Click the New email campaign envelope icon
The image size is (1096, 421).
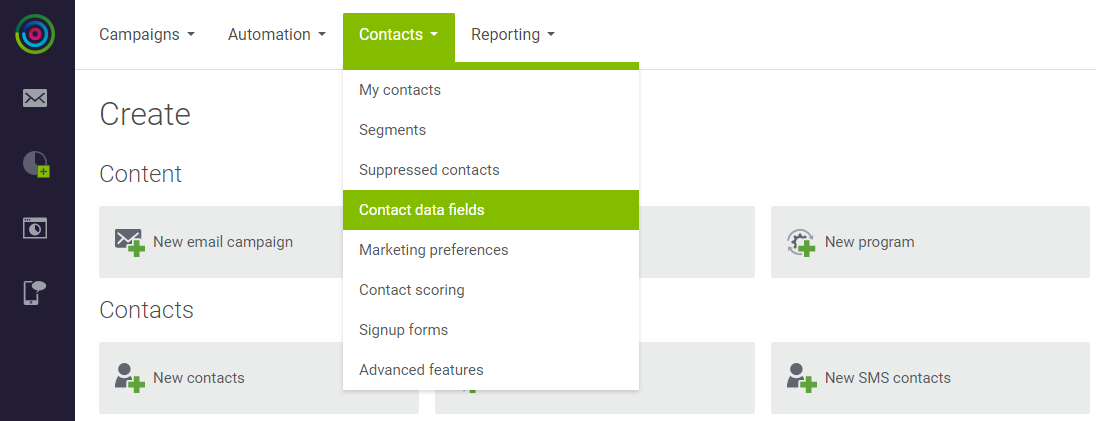pos(130,242)
